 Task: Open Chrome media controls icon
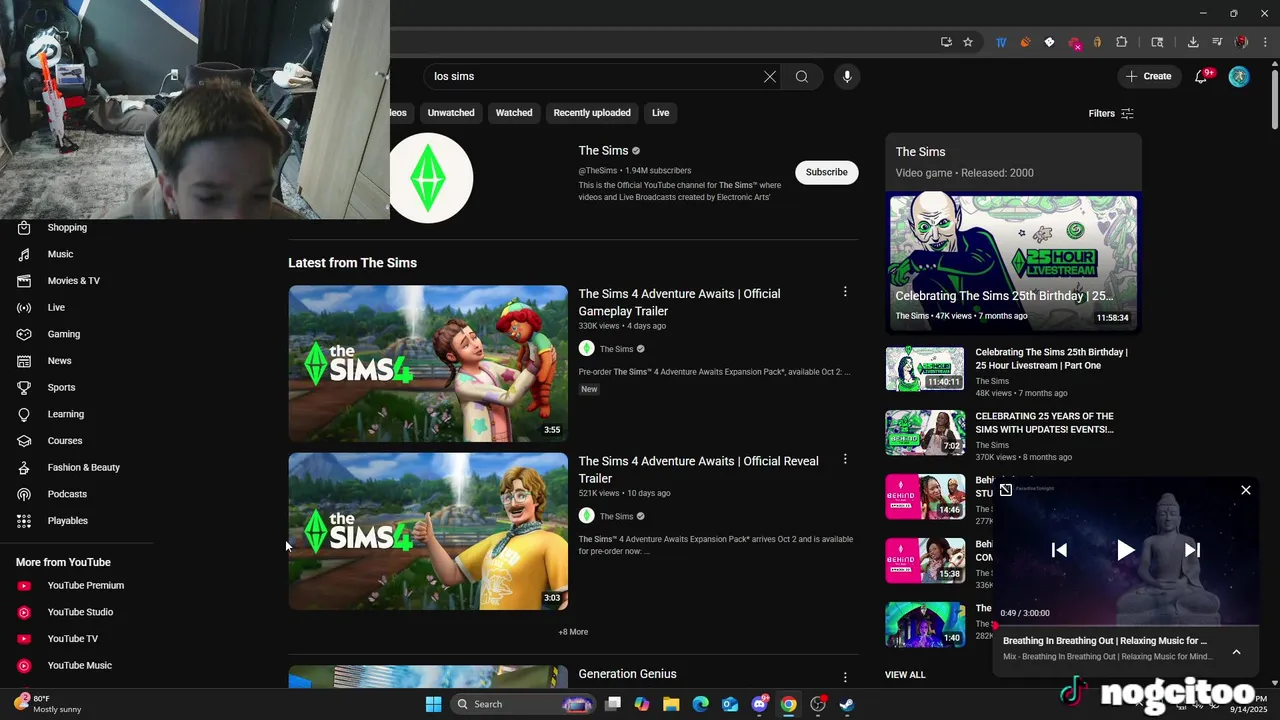[x=1217, y=42]
